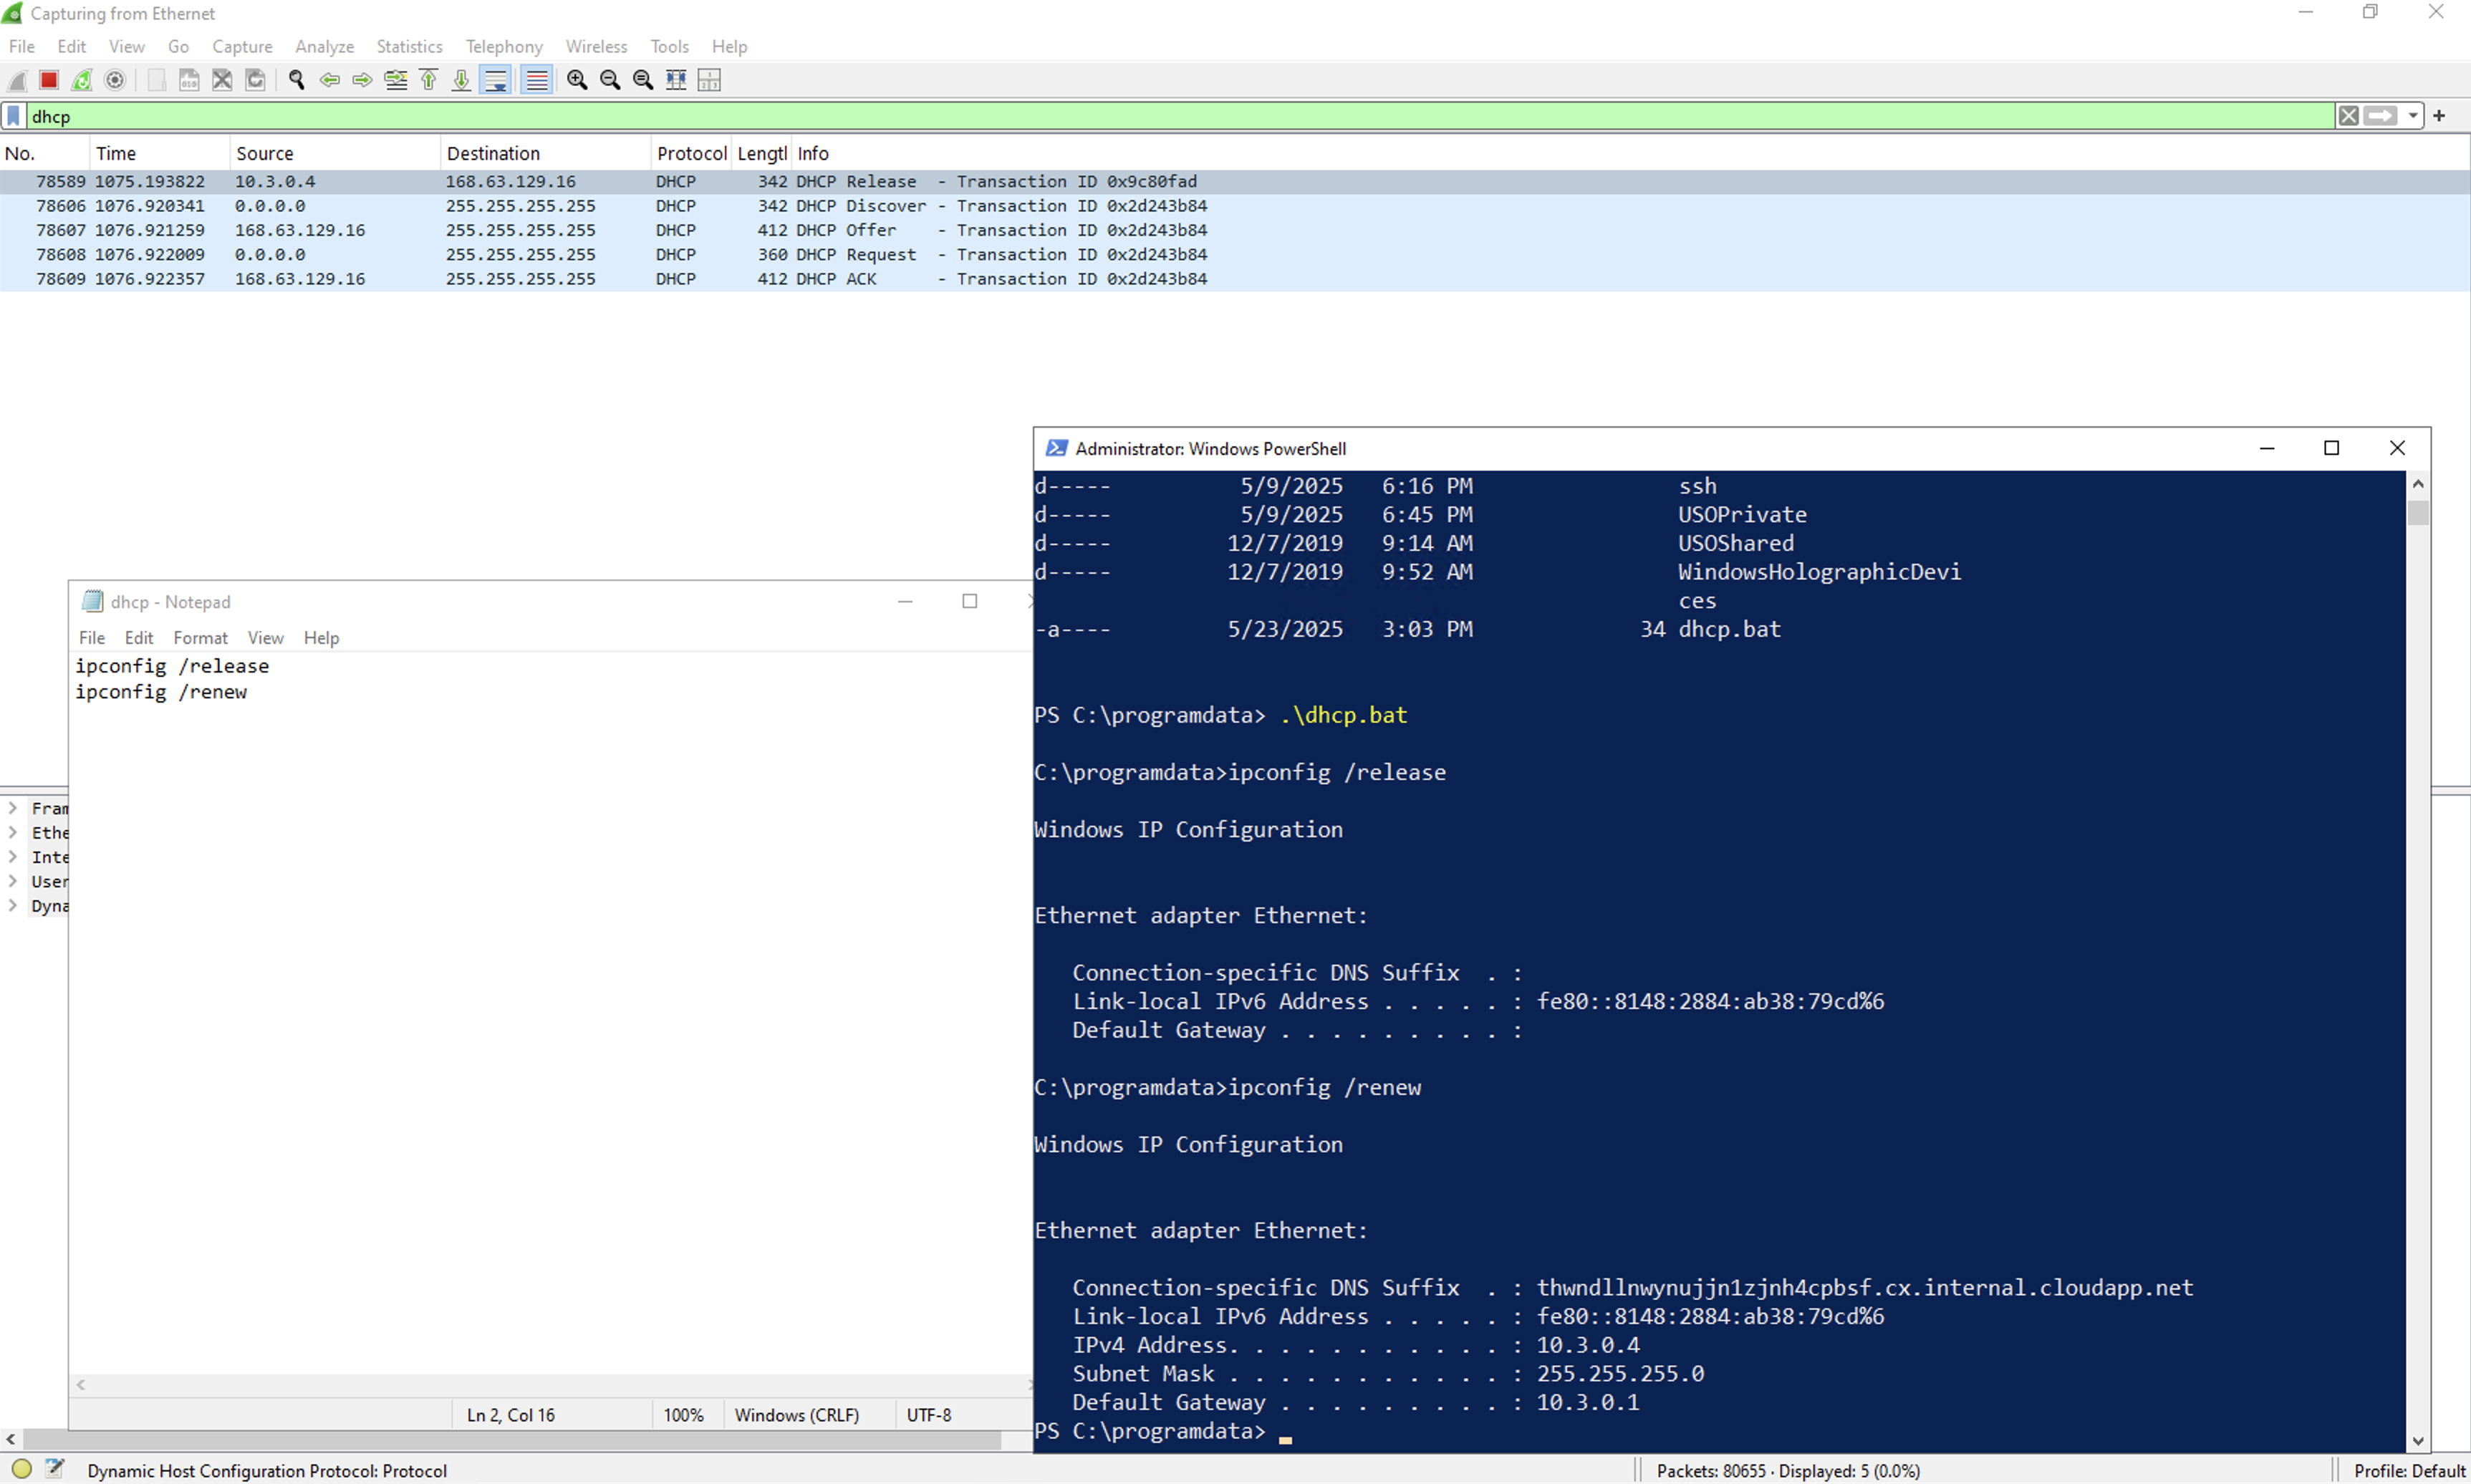Open capture options gear icon
This screenshot has width=2471, height=1484.
(x=115, y=80)
